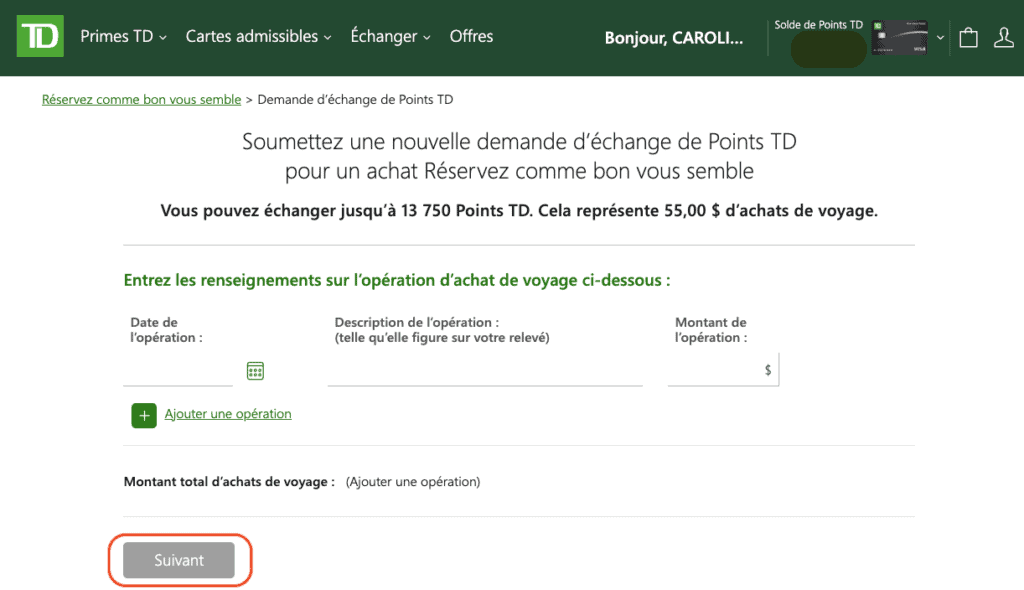The height and width of the screenshot is (590, 1024).
Task: Select the Visa credit card thumbnail
Action: (900, 36)
